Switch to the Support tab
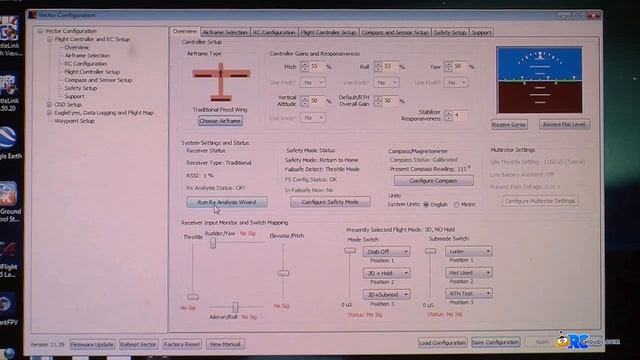 coord(481,32)
